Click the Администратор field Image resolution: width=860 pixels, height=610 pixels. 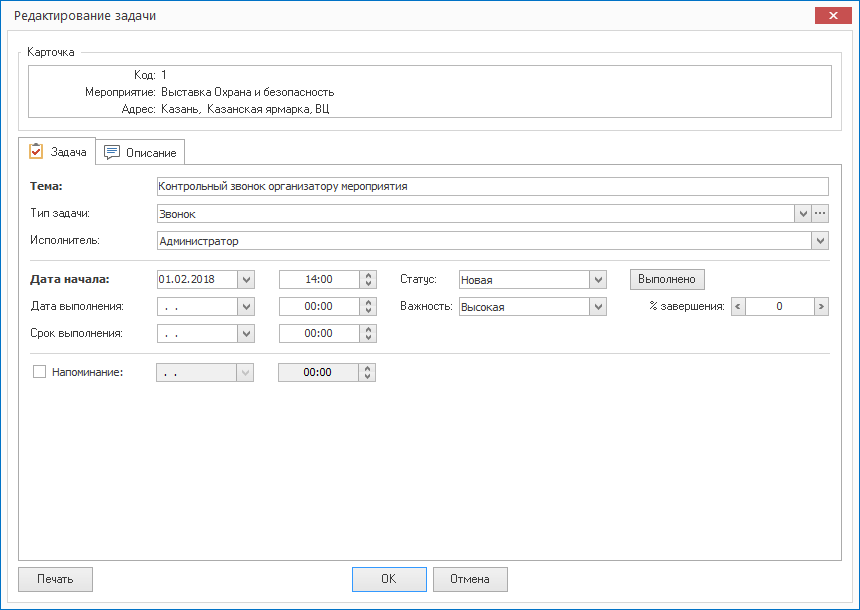tap(484, 241)
